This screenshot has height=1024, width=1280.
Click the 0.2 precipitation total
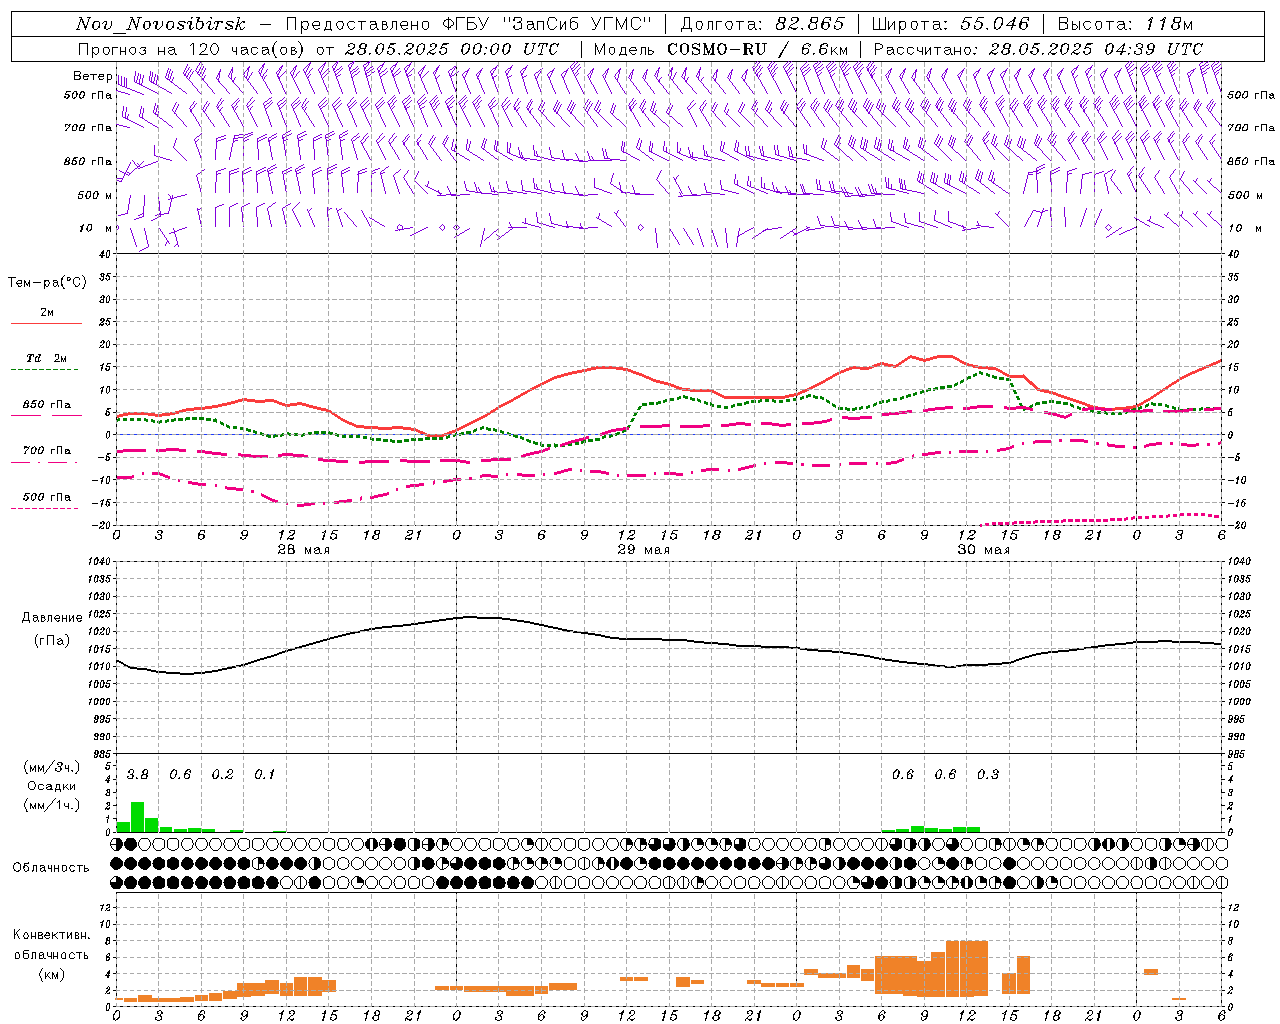coord(222,775)
